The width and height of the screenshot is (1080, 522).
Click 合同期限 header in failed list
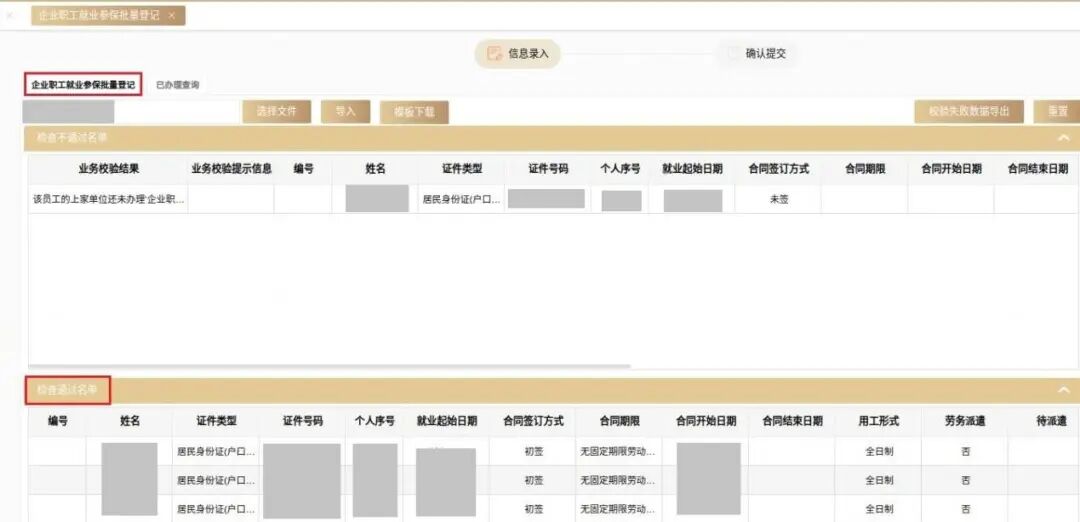click(x=865, y=169)
